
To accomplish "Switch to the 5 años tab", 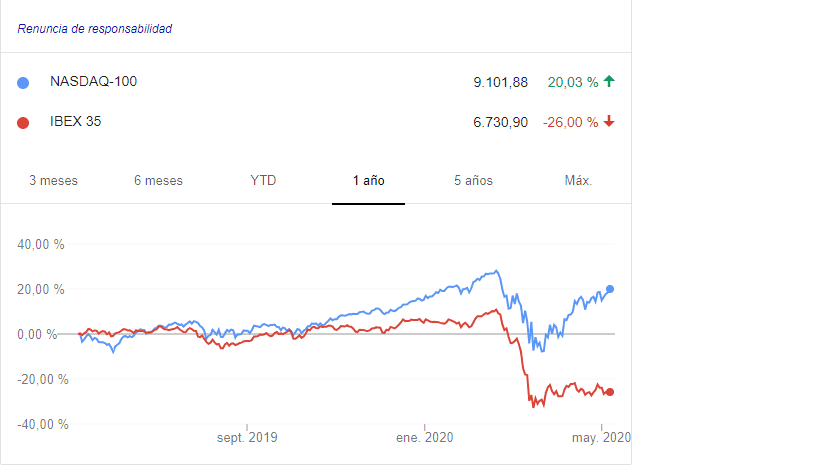I will tap(473, 181).
